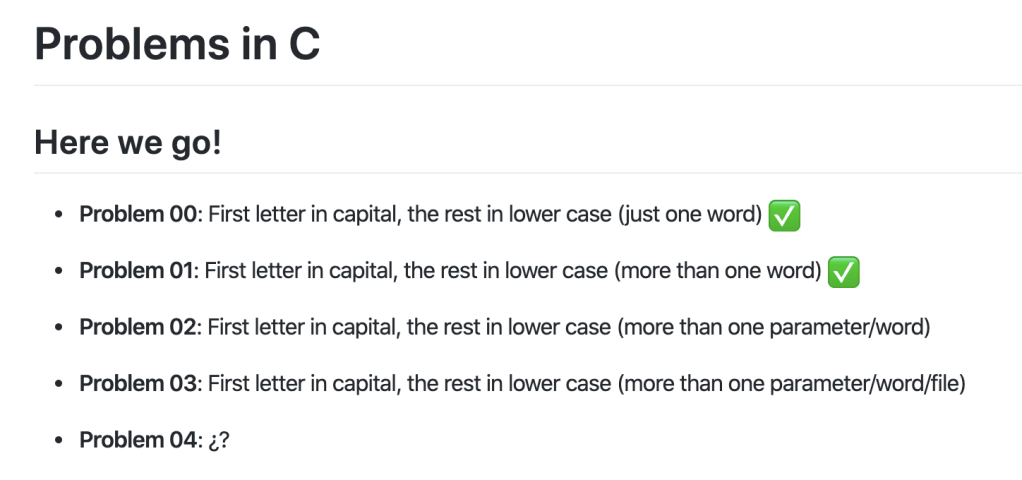The width and height of the screenshot is (1022, 480).
Task: Click the "(more than one parameter/word/file)" text
Action: [x=790, y=383]
